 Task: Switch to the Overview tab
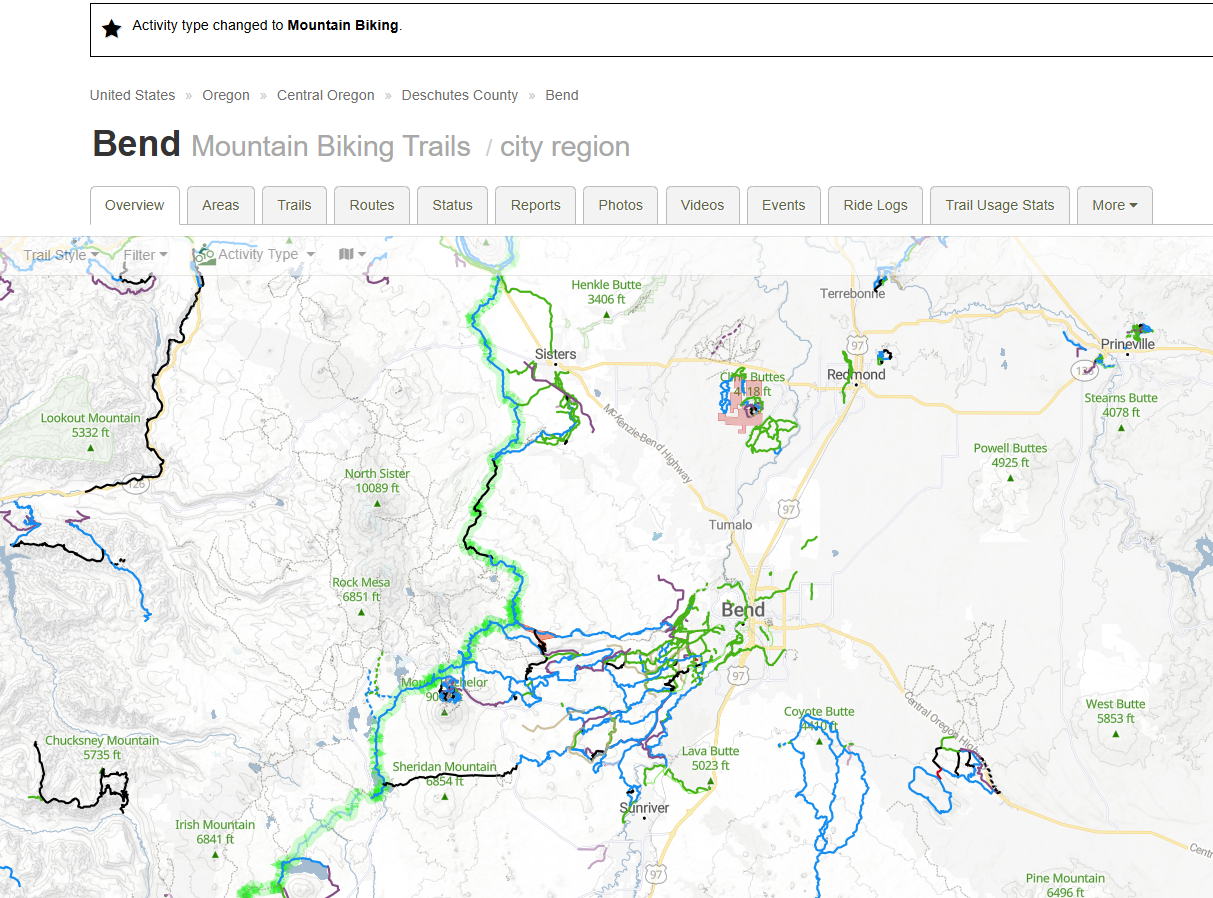point(135,205)
